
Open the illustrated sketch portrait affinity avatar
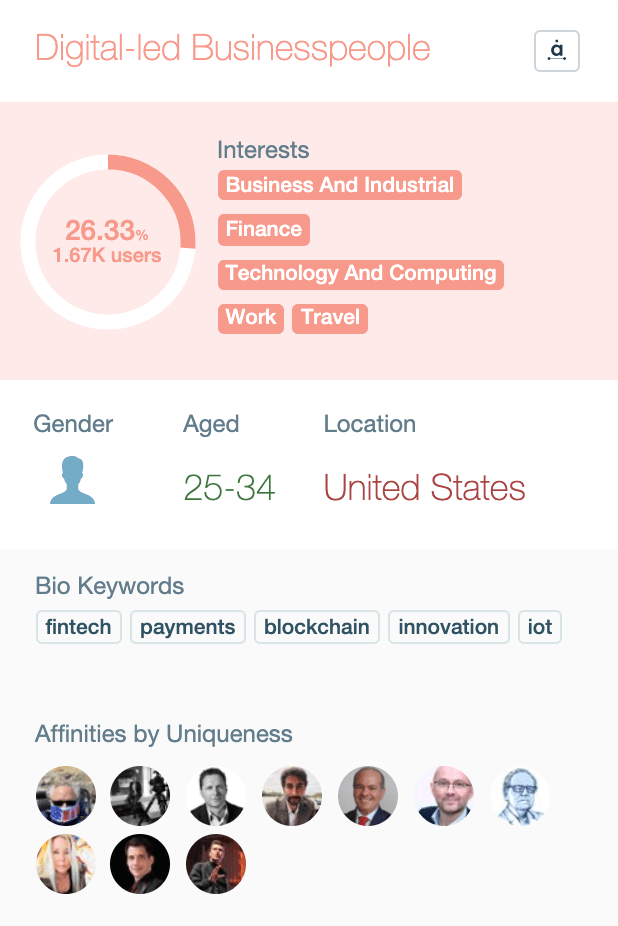[x=520, y=797]
